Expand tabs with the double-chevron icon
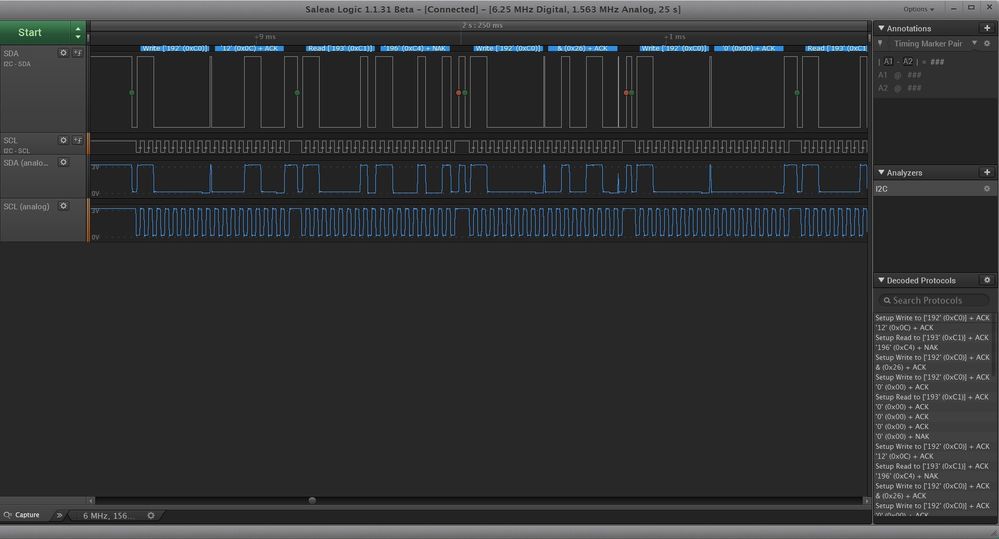999x539 pixels. tap(59, 515)
